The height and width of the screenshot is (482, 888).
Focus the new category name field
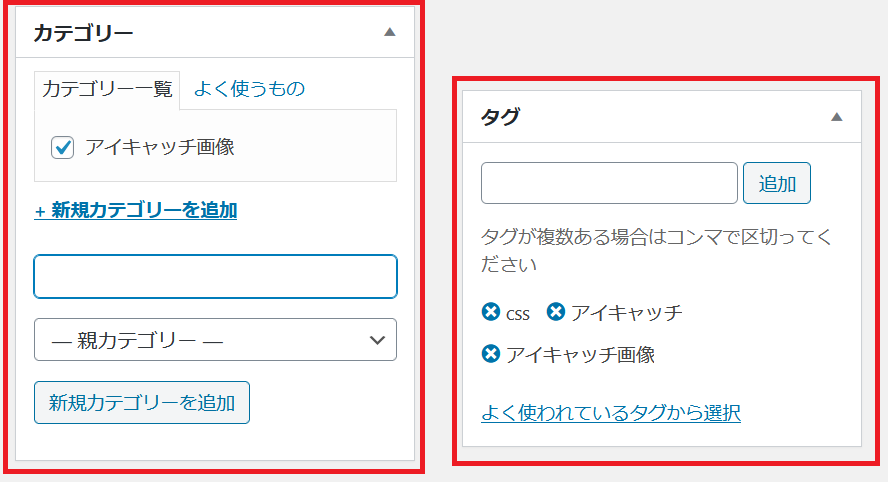(x=215, y=277)
